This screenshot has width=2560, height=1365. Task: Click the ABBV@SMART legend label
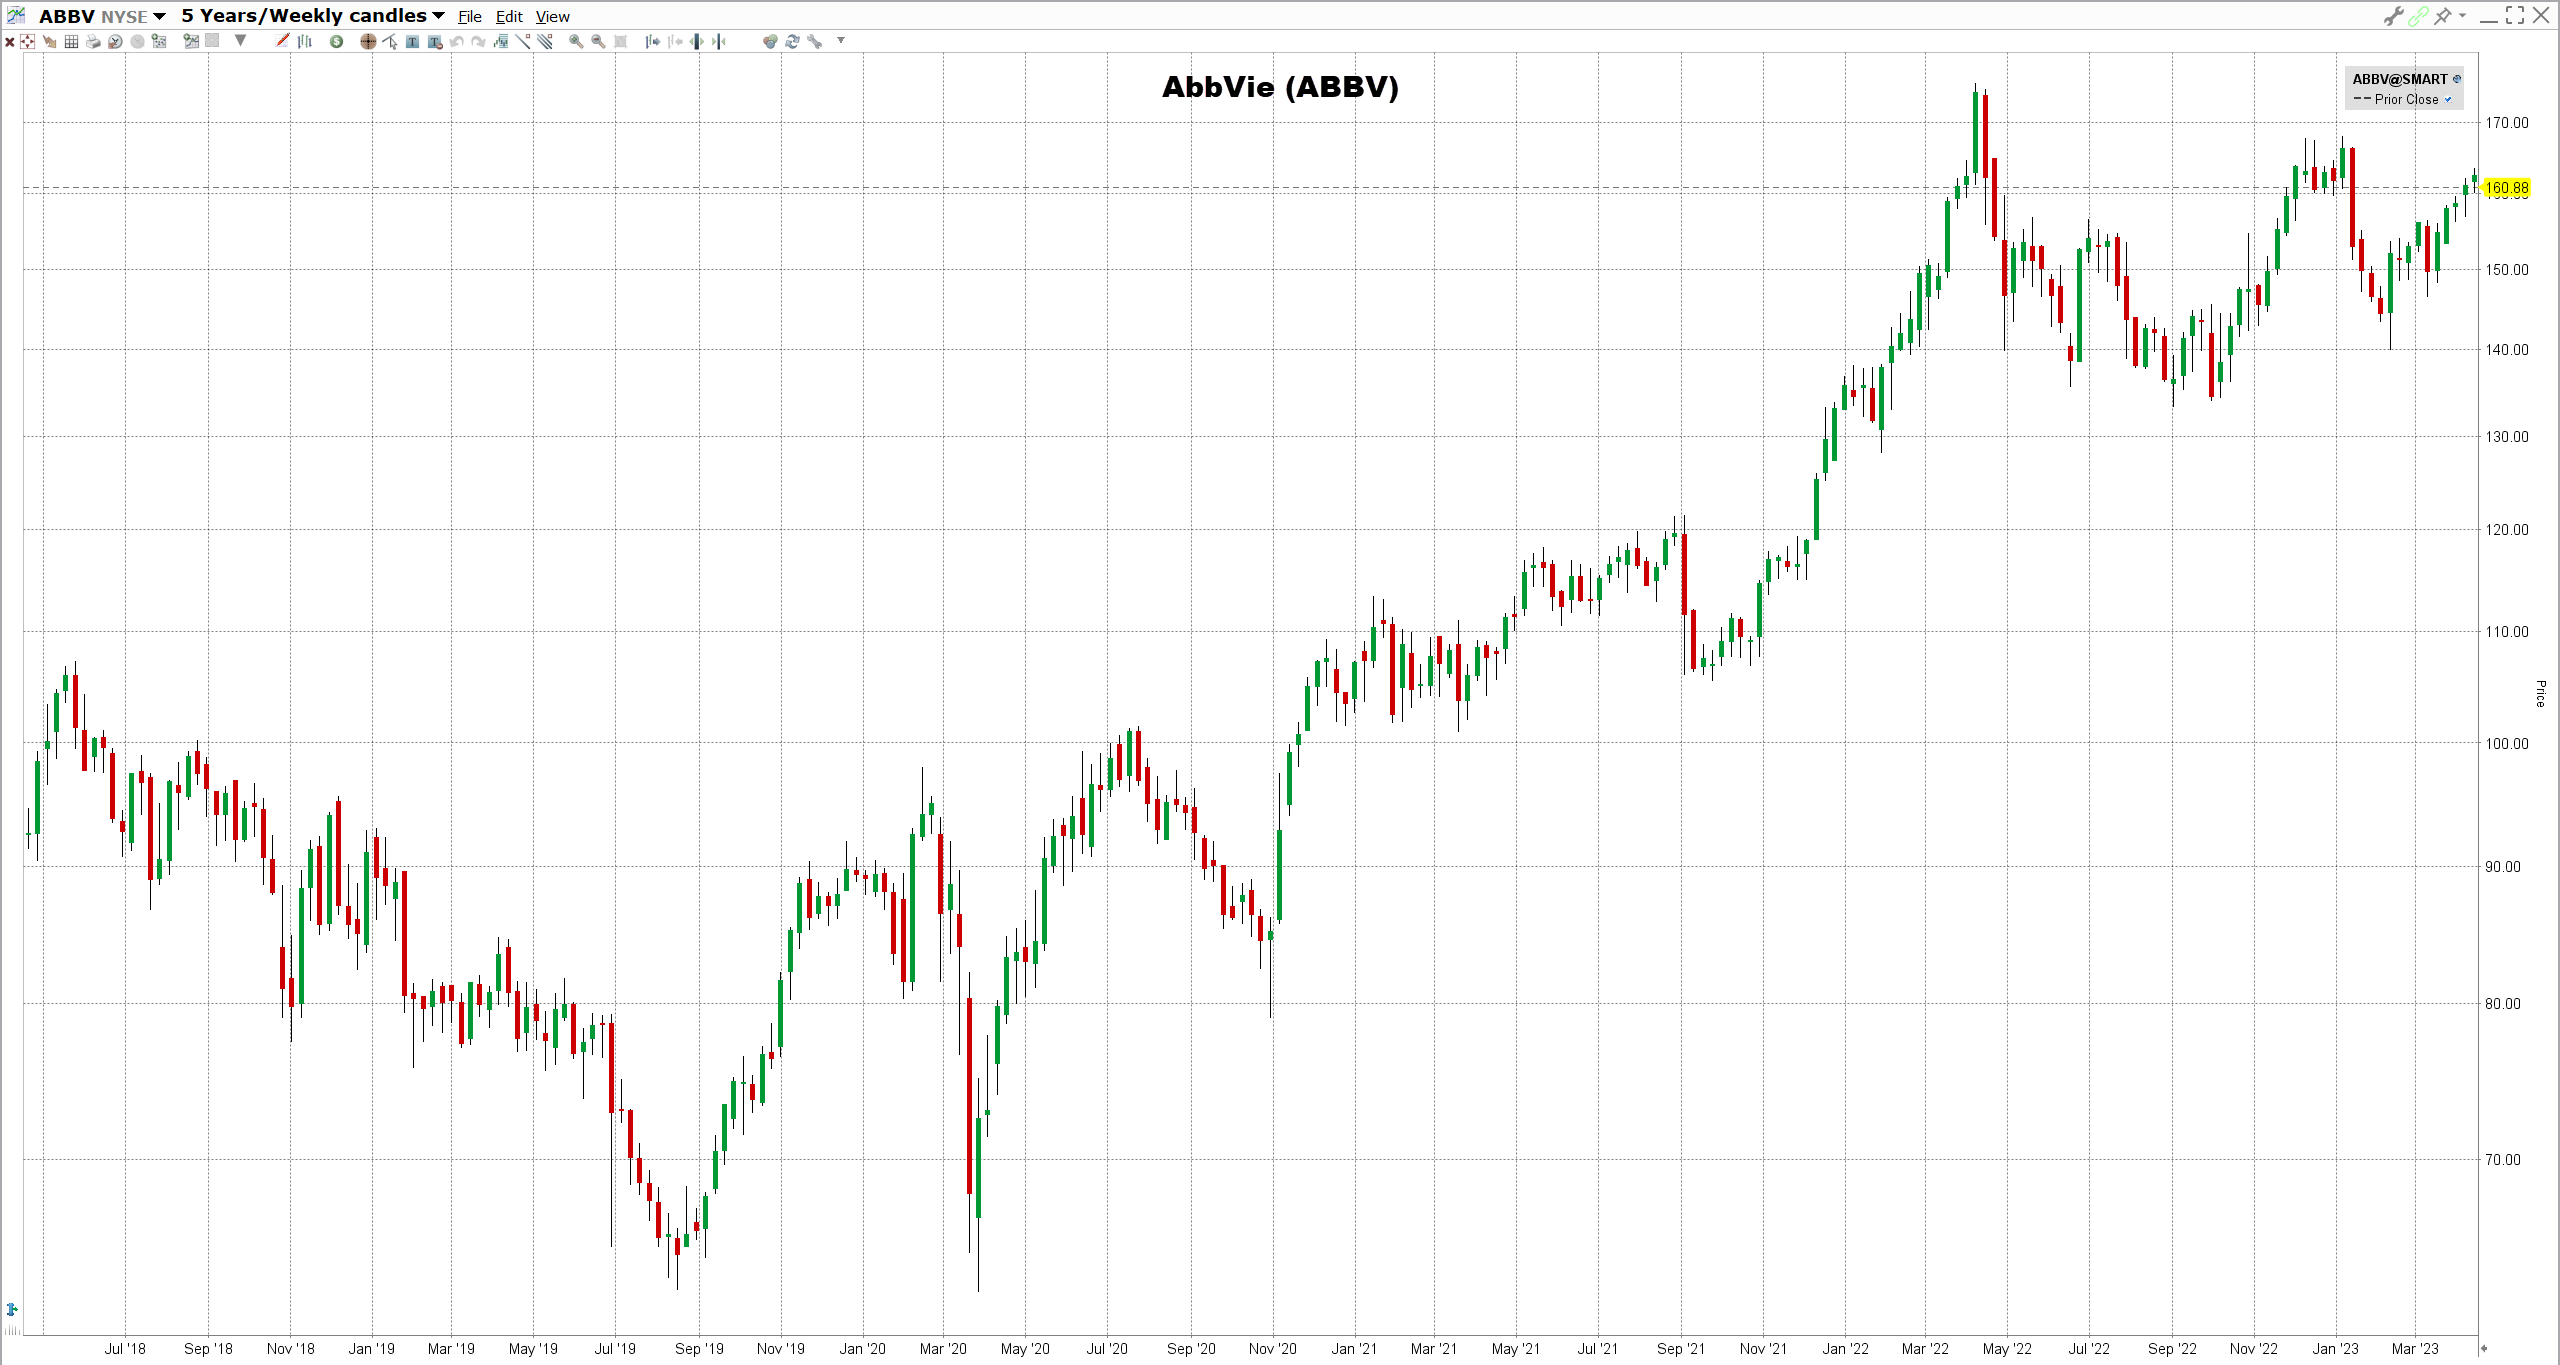(2399, 79)
